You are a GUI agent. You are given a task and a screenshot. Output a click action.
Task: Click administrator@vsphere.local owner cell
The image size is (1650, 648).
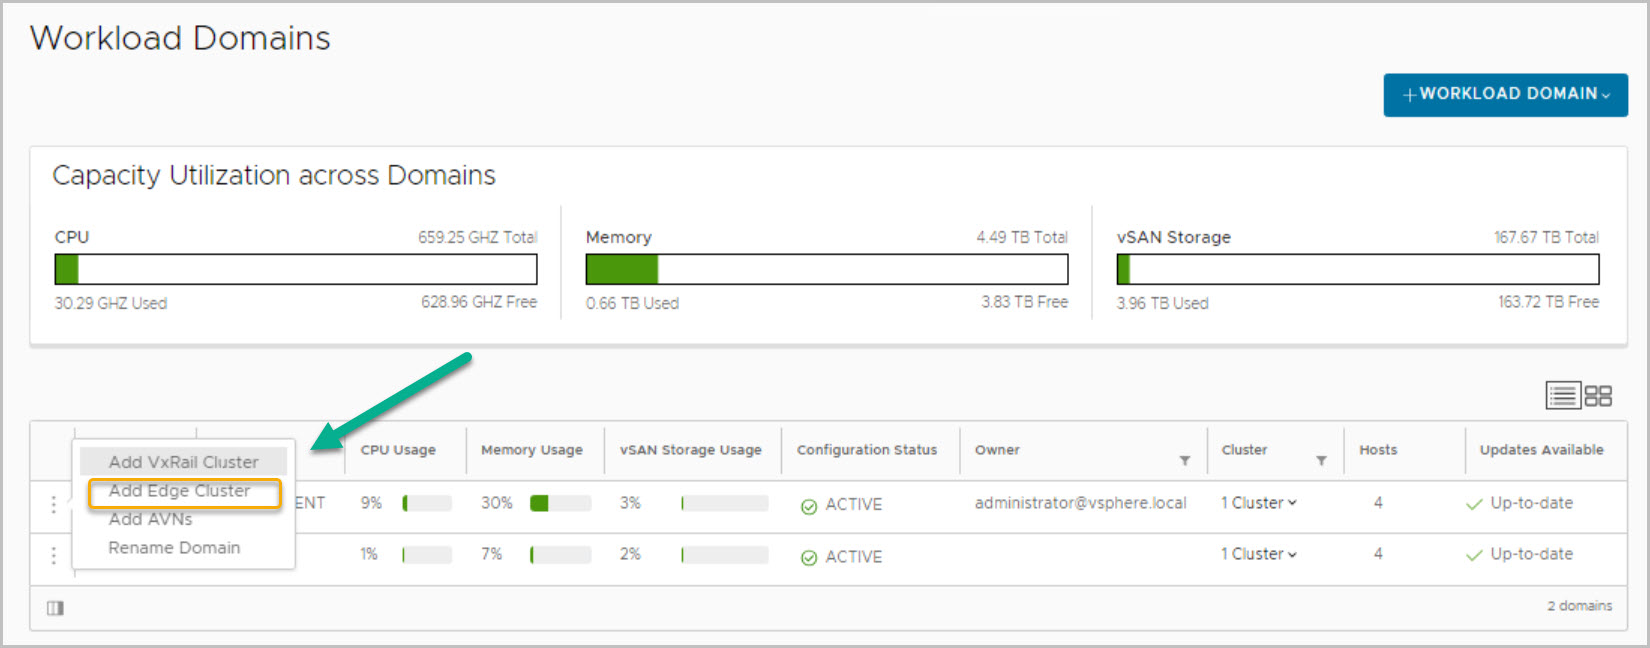click(x=1080, y=503)
